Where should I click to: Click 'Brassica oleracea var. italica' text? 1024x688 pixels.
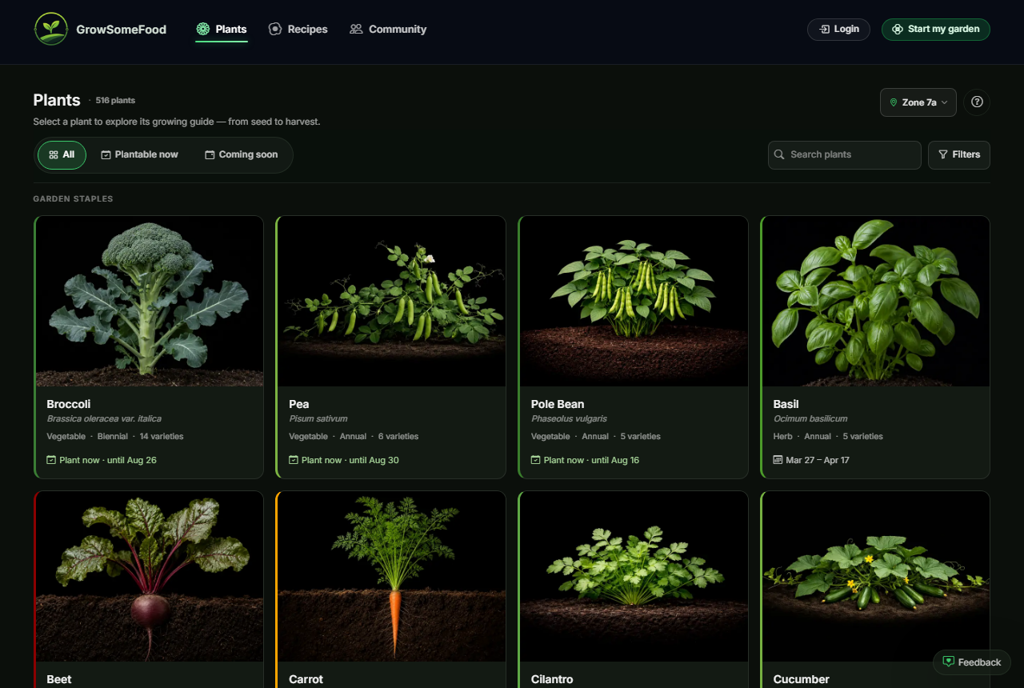coord(104,419)
